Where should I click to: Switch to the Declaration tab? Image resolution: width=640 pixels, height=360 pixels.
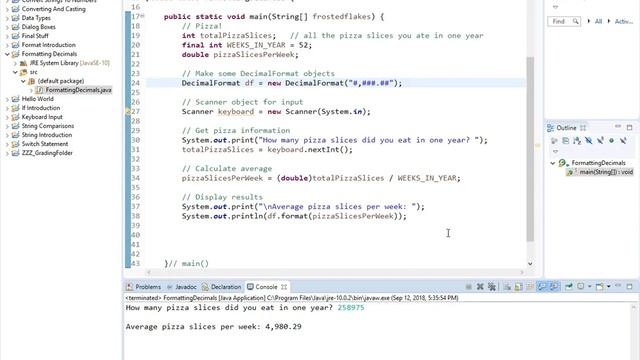coord(222,287)
